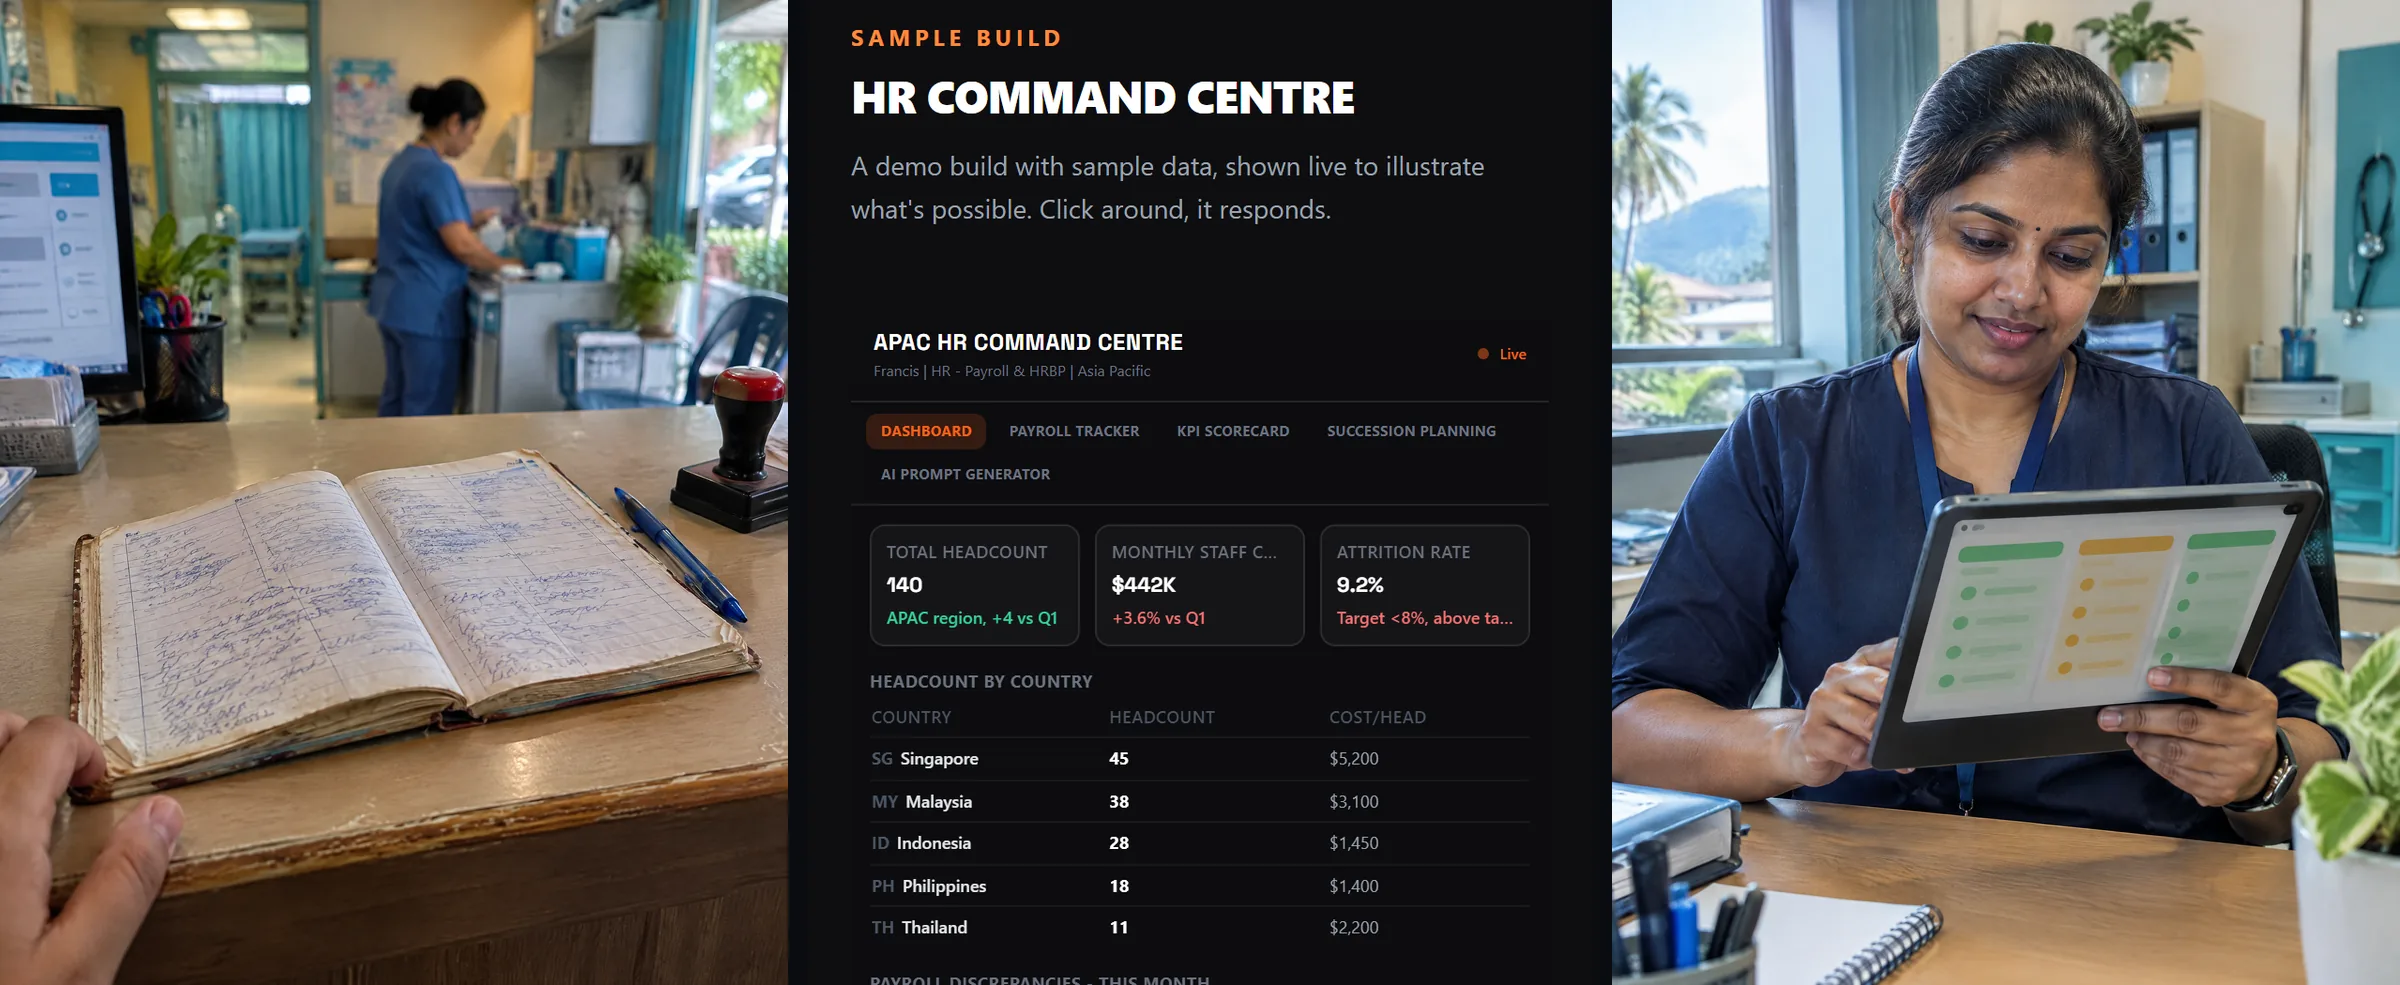Image resolution: width=2400 pixels, height=985 pixels.
Task: Click the Indonesia country row
Action: tap(1200, 843)
